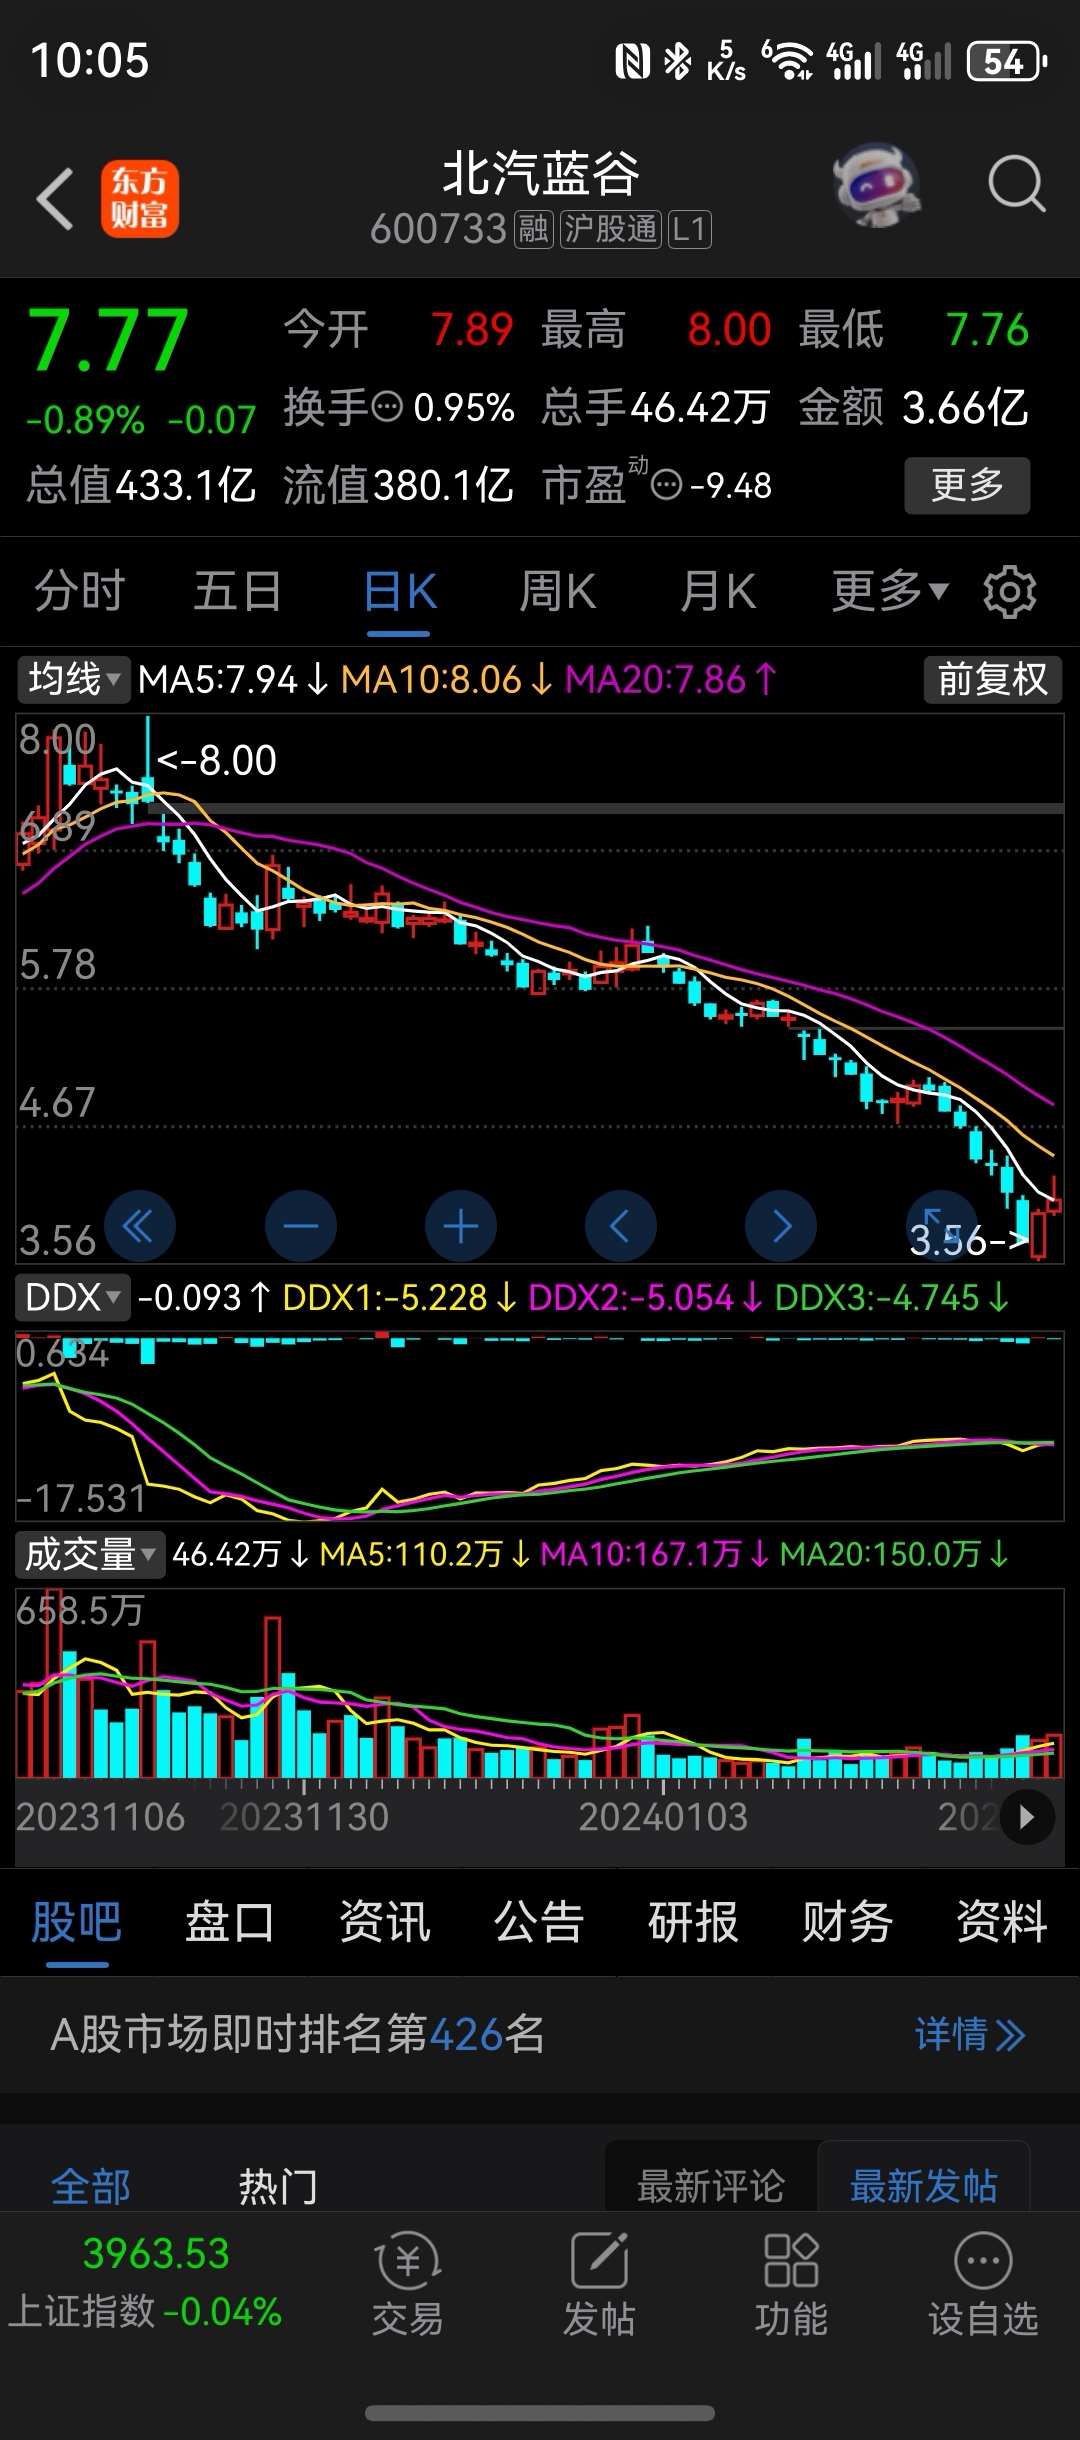Select the 月K tab

[x=717, y=591]
